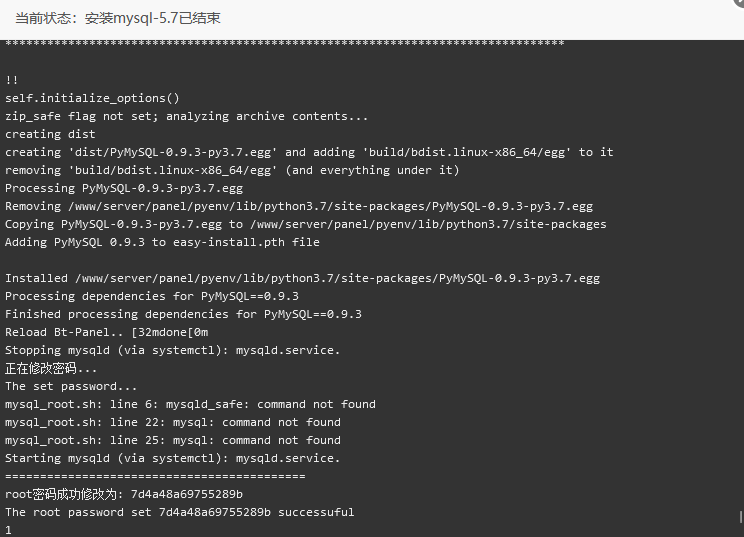Click the log scrollbar thumb
The image size is (744, 537).
[740, 517]
